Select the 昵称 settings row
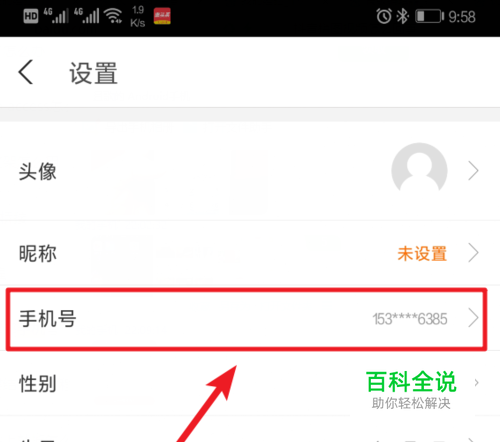The width and height of the screenshot is (500, 442). [250, 253]
